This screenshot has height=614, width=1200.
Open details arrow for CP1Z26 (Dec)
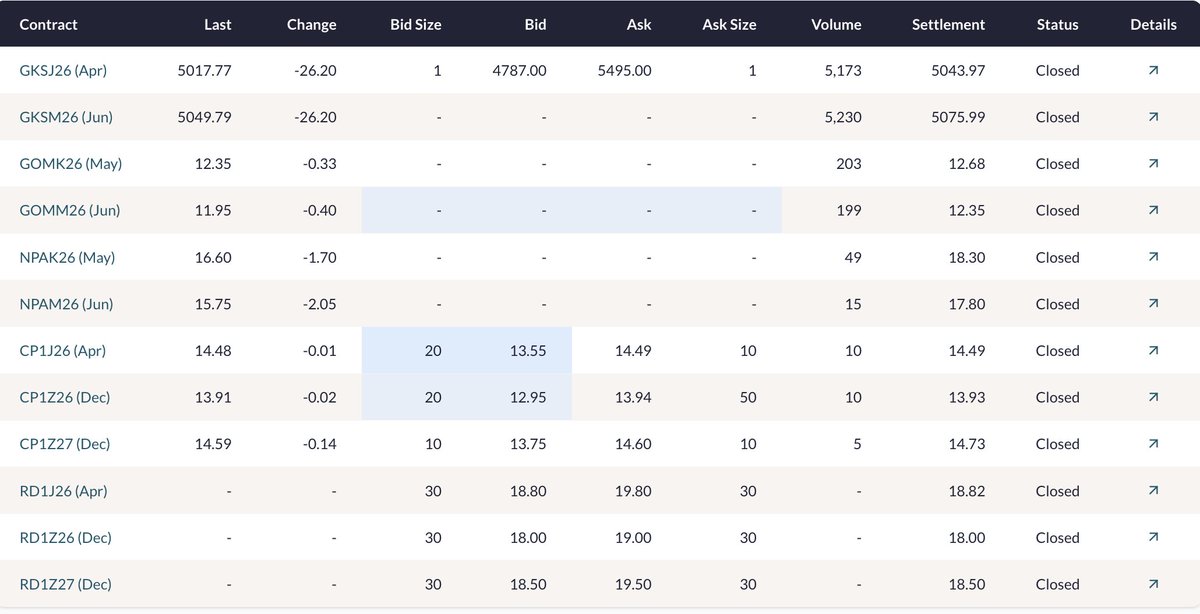click(1153, 397)
